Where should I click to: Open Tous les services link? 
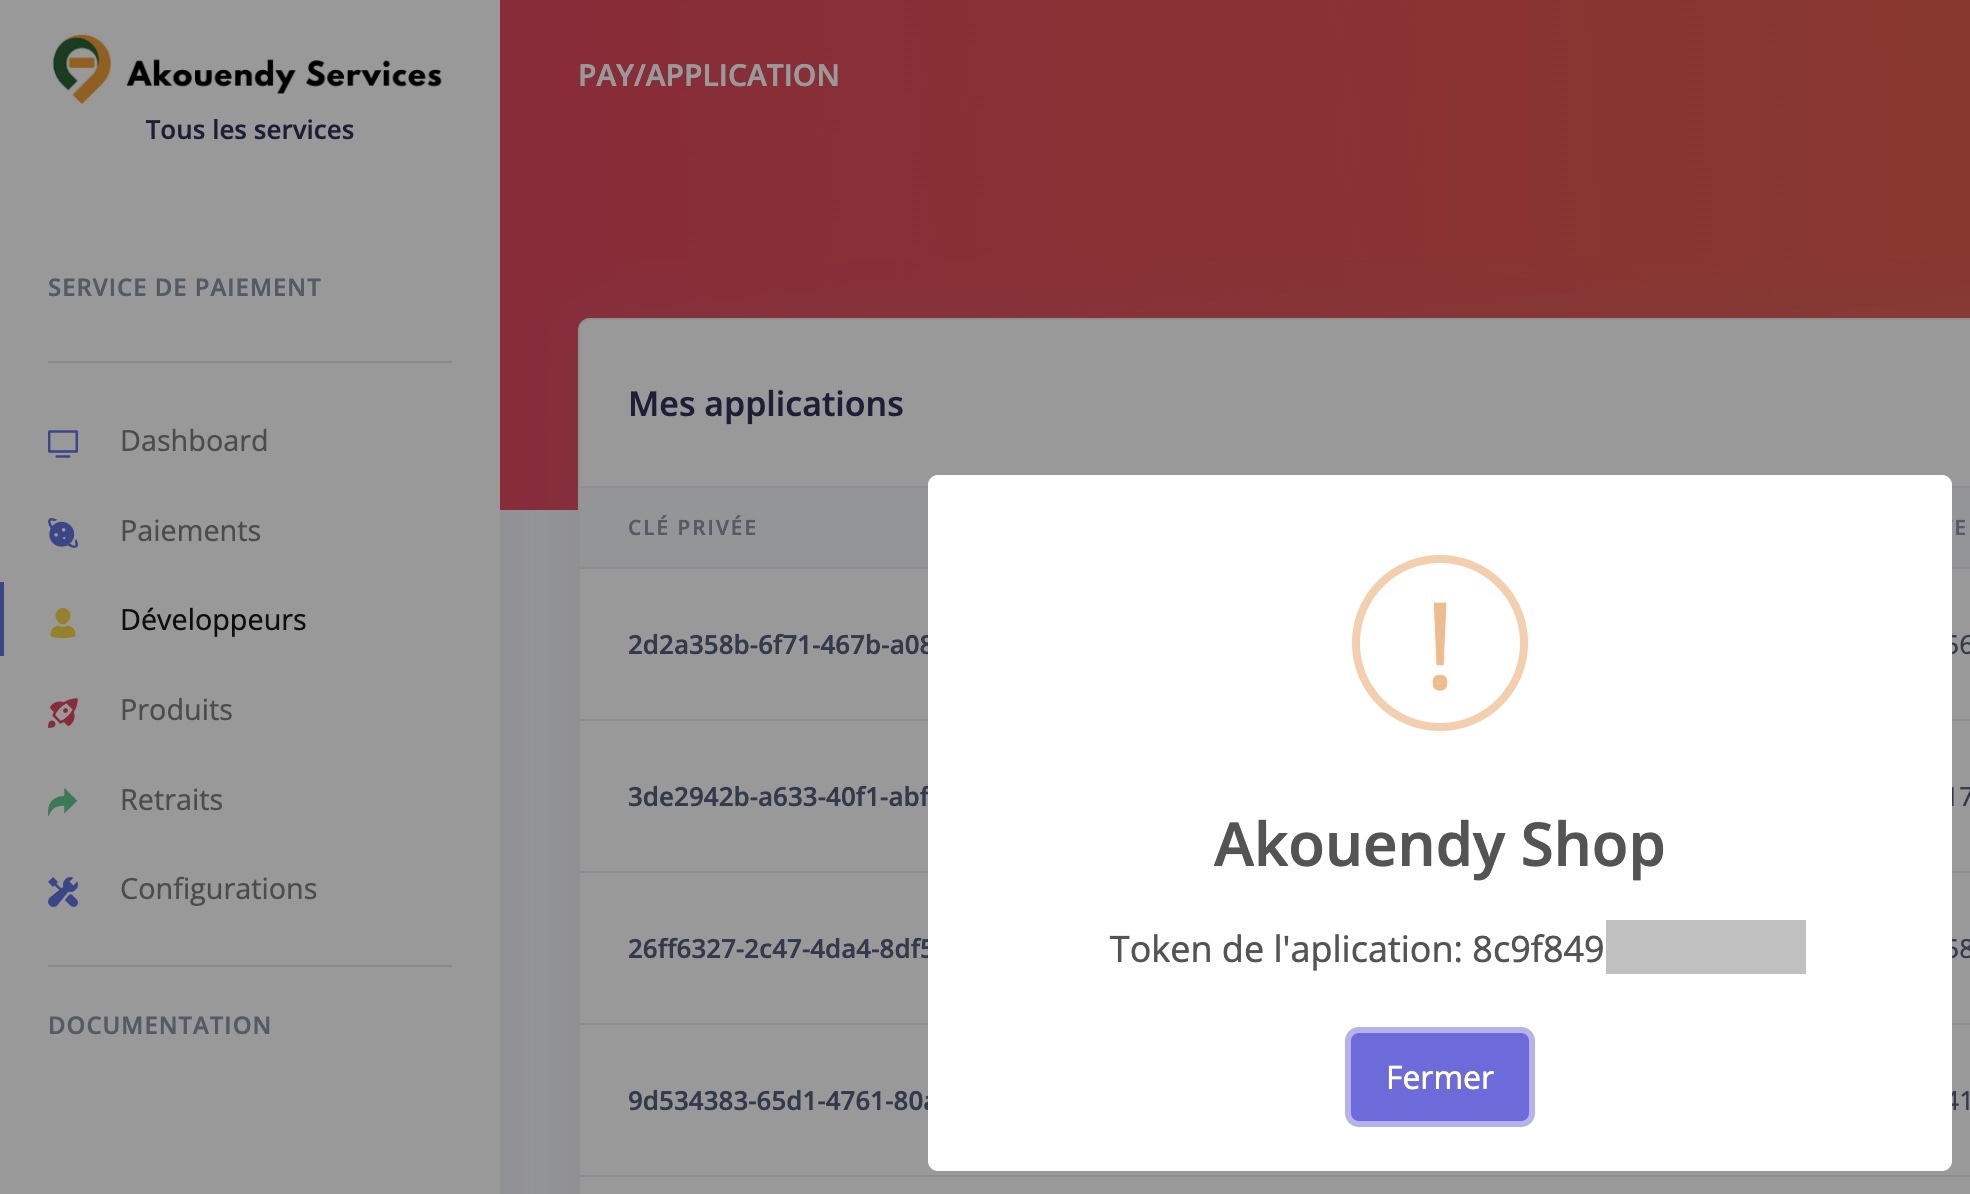coord(249,130)
